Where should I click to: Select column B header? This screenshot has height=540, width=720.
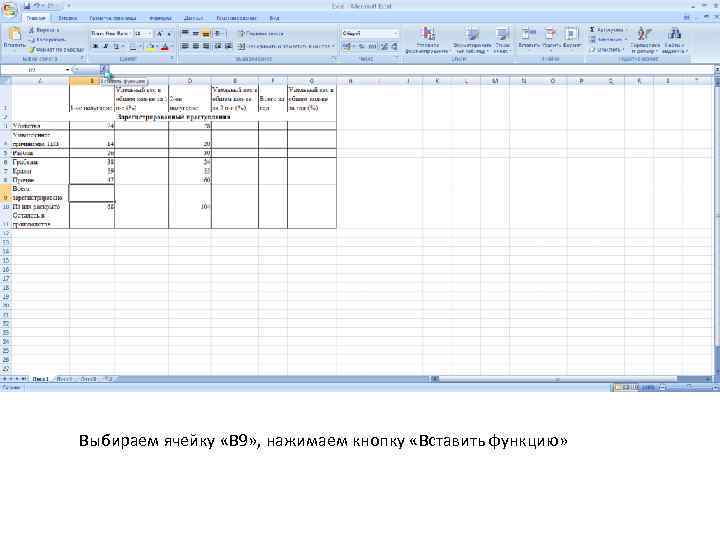point(92,81)
